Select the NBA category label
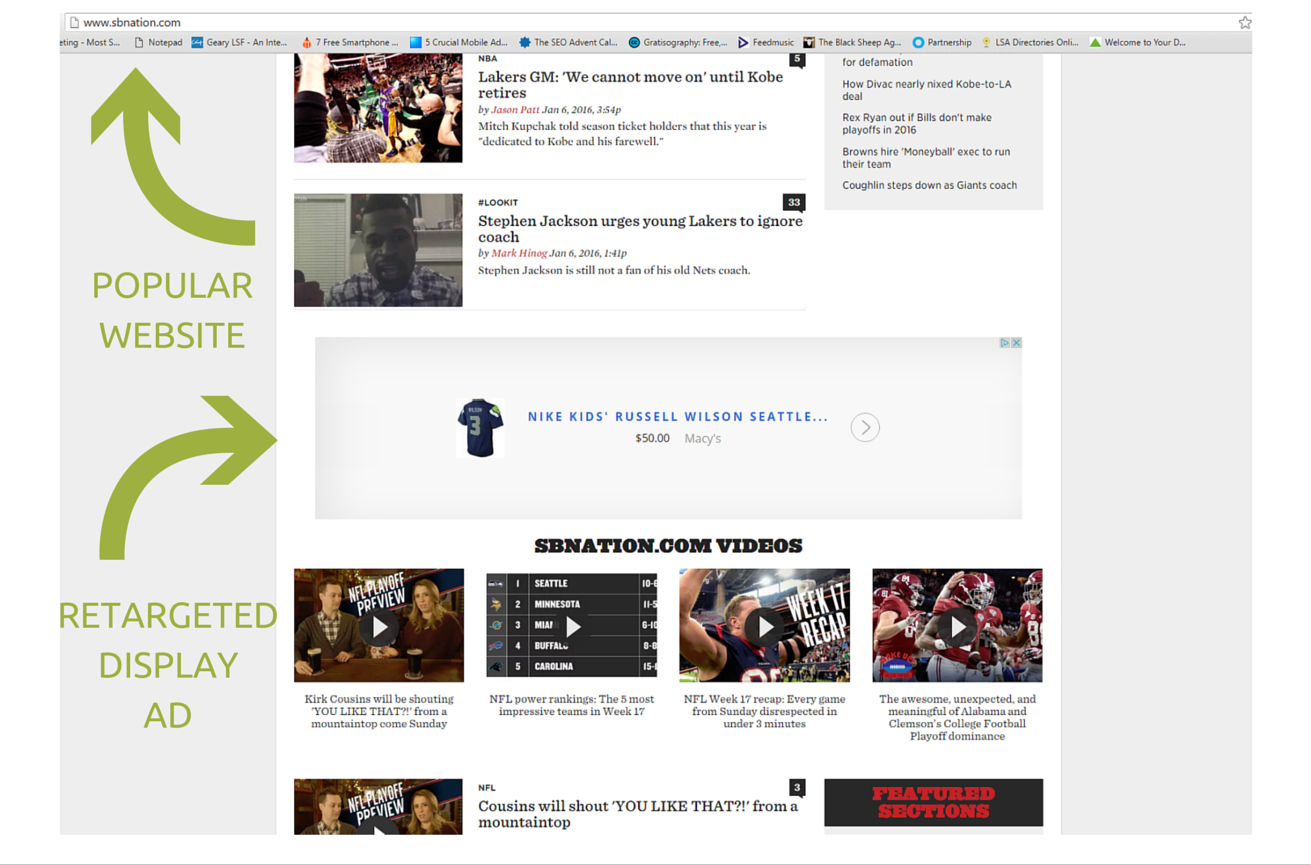Viewport: 1311px width, 865px height. 487,59
